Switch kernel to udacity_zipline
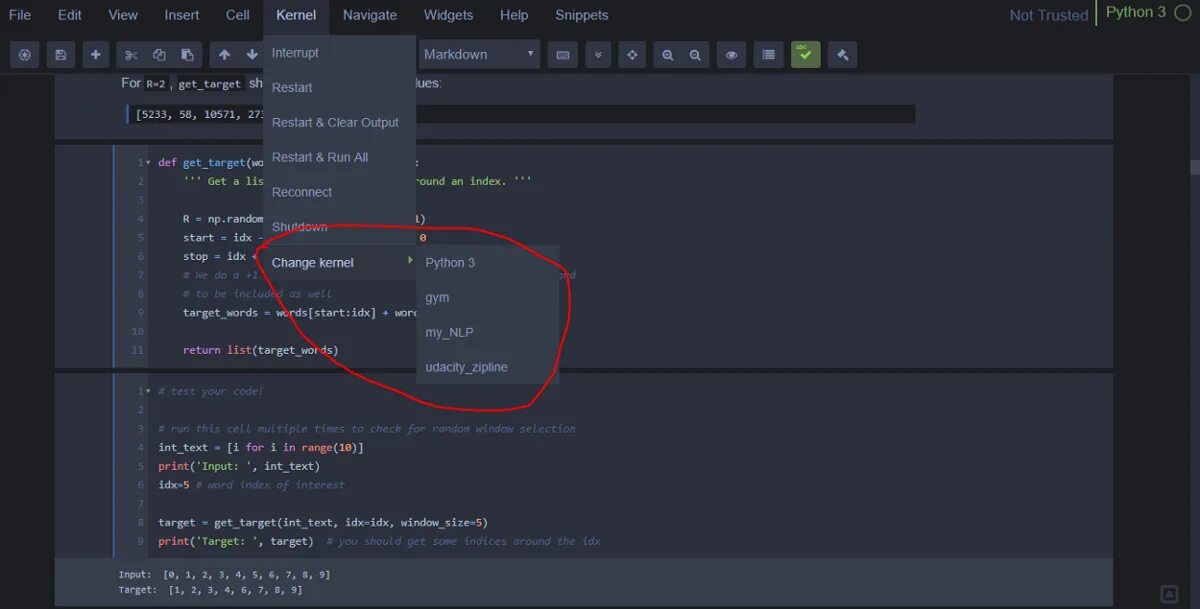Screen dimensions: 1200x609 [487, 368]
